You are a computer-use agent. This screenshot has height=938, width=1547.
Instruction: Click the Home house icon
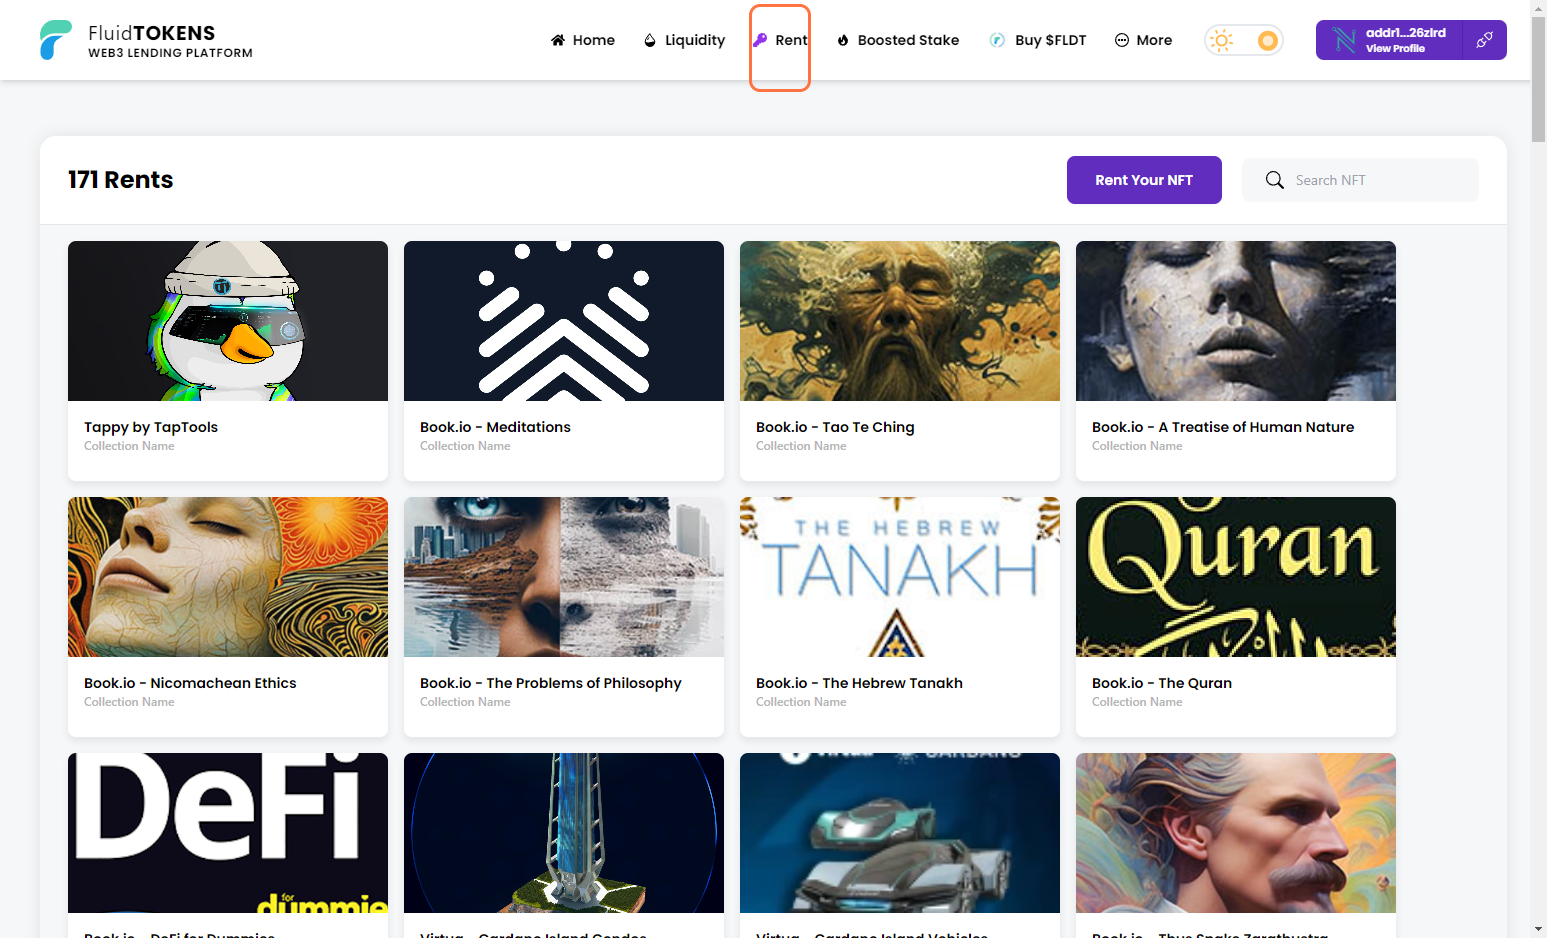click(x=558, y=40)
